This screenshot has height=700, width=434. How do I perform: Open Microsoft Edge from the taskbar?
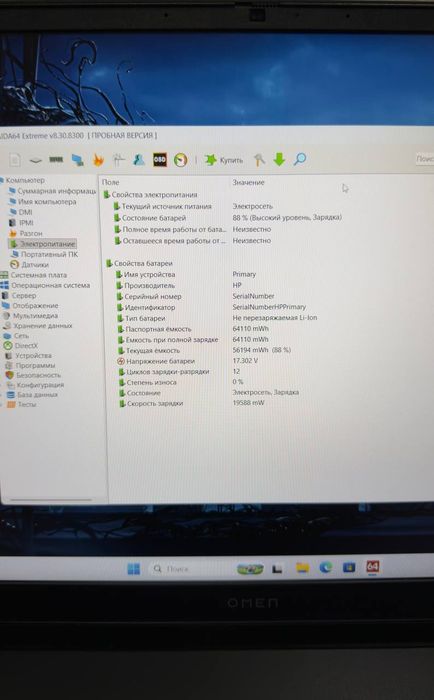click(x=326, y=567)
